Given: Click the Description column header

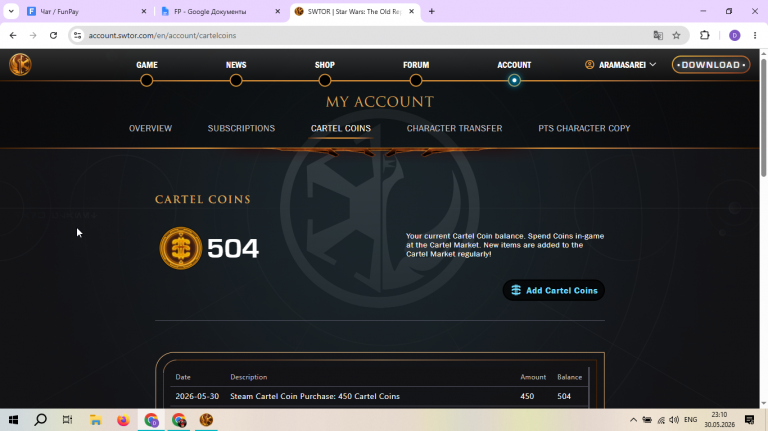Looking at the screenshot, I should 249,377.
